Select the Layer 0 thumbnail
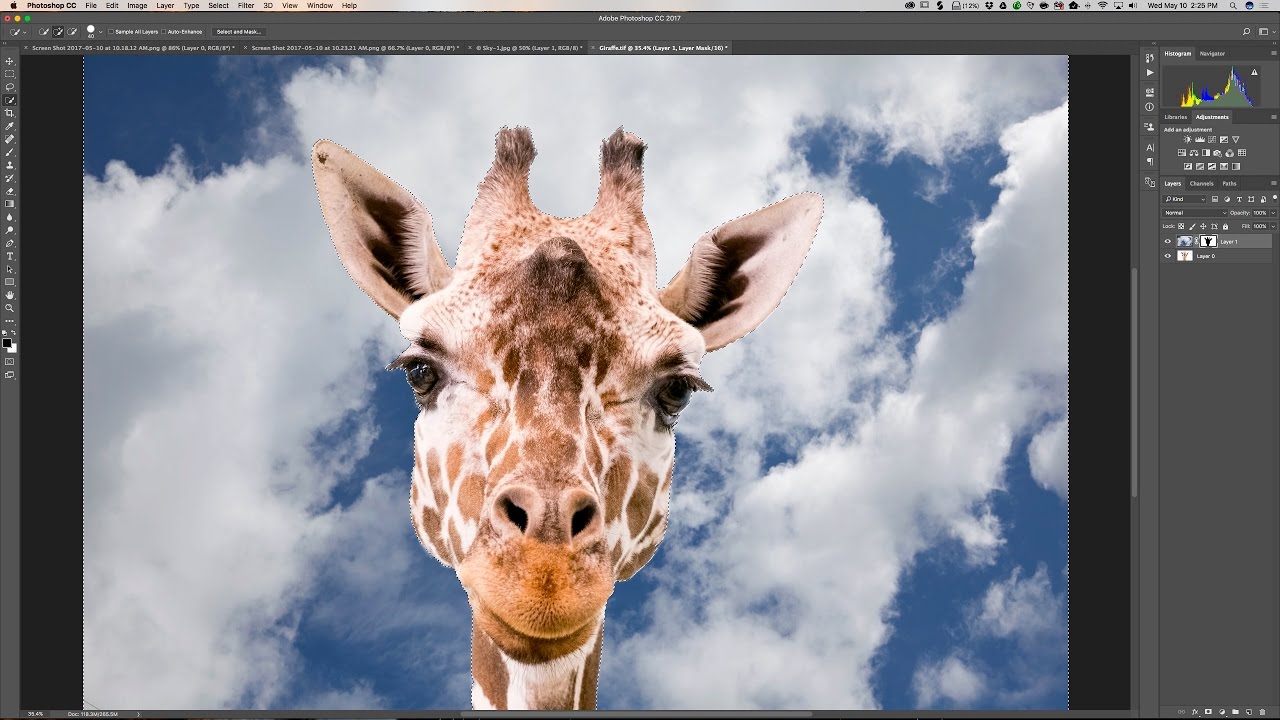Screen dimensions: 1280x720 [x=1185, y=256]
